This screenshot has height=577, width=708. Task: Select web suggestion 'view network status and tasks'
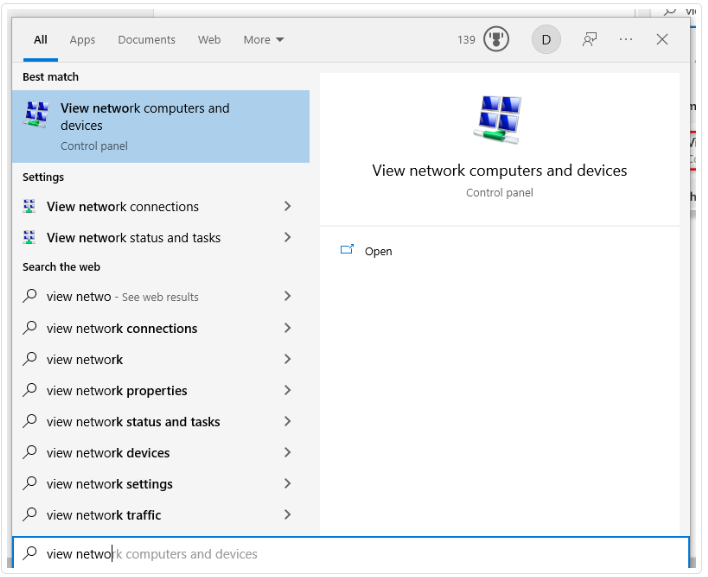click(161, 421)
